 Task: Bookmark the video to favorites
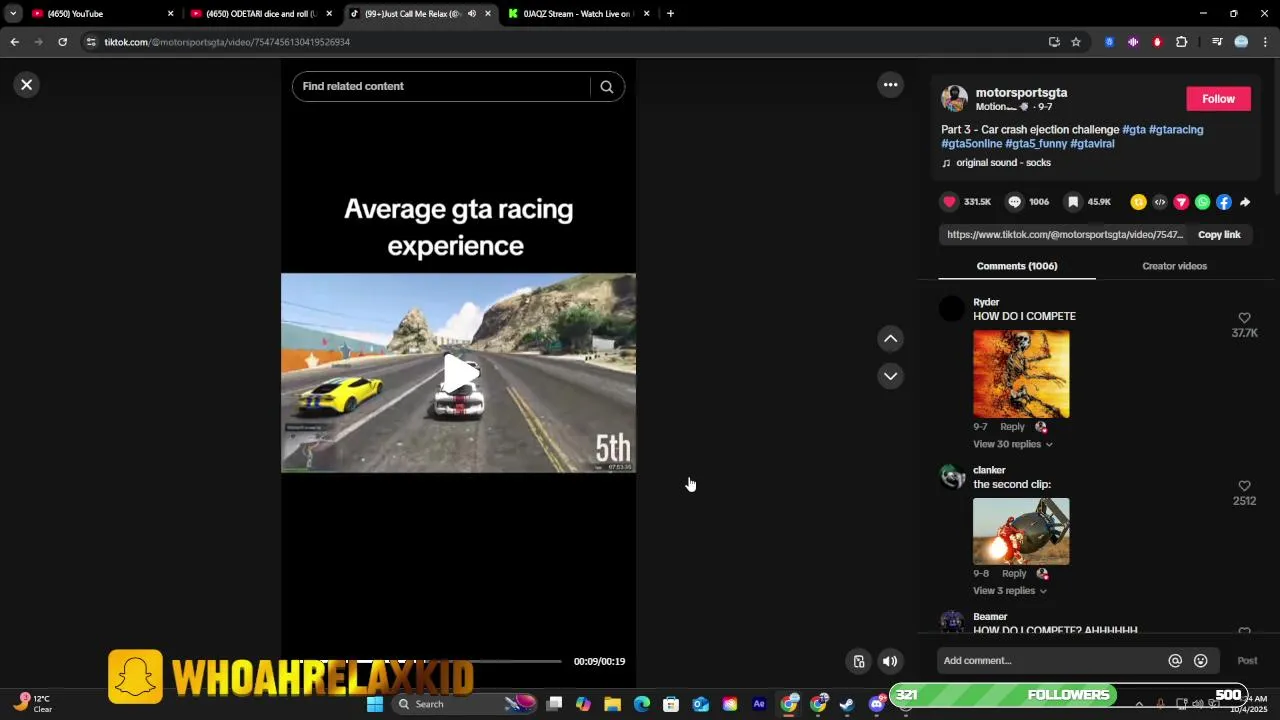(x=1073, y=202)
